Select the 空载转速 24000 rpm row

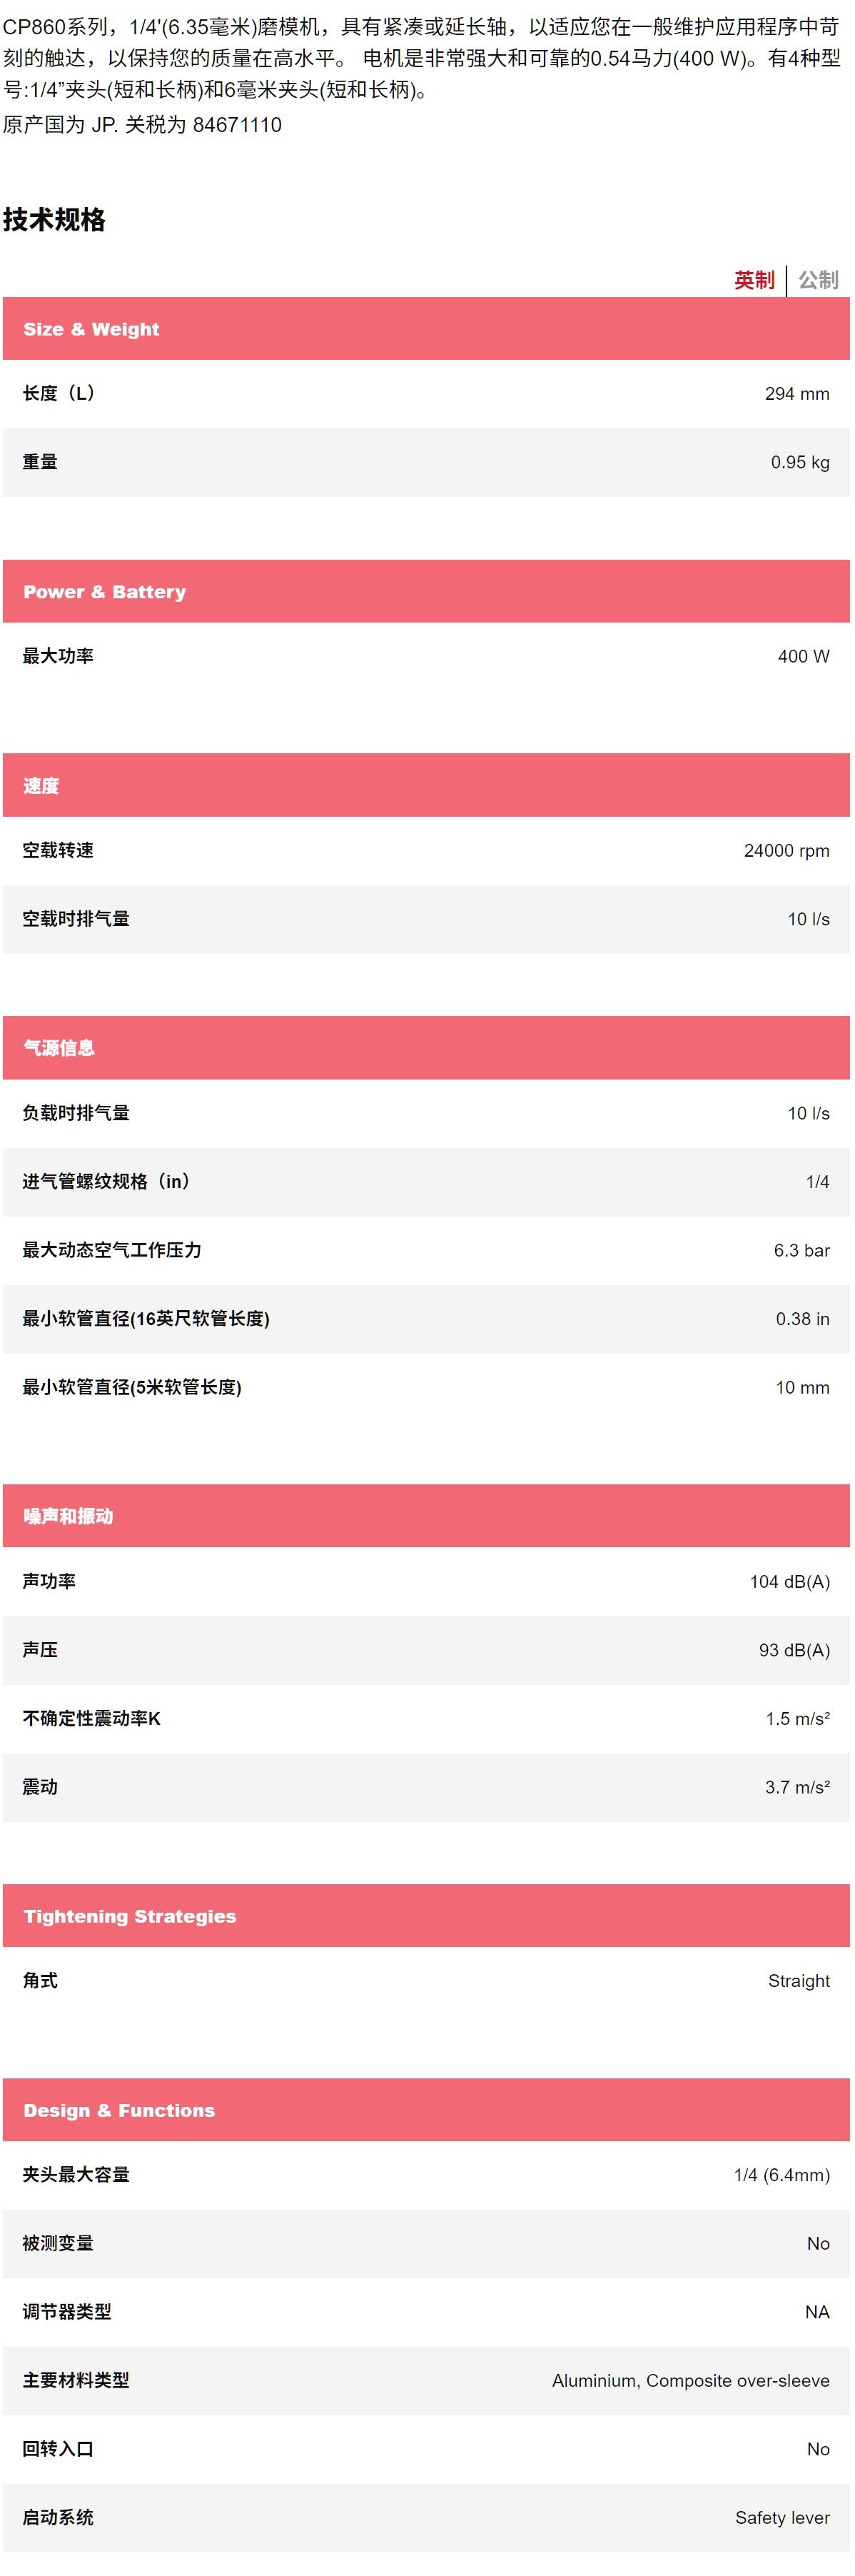click(x=426, y=851)
